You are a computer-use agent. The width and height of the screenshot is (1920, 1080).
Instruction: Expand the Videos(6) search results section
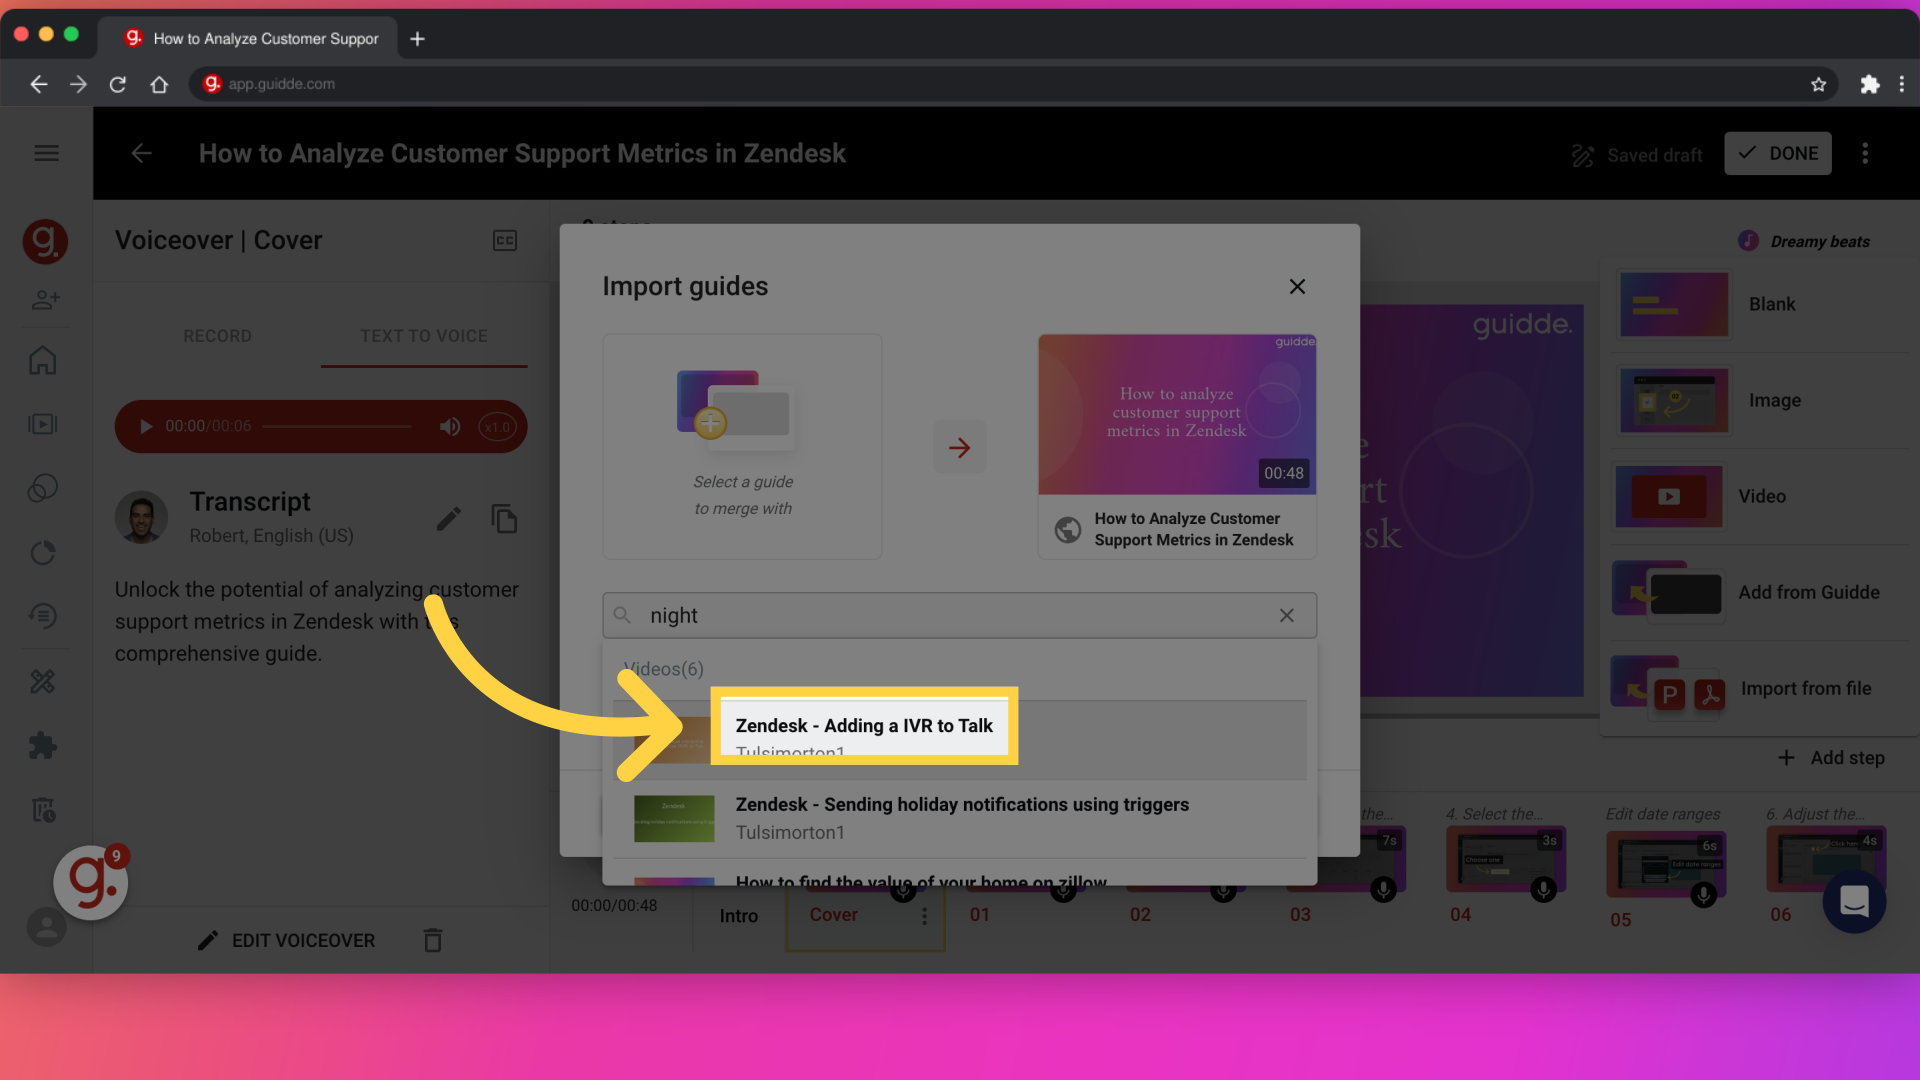point(662,669)
